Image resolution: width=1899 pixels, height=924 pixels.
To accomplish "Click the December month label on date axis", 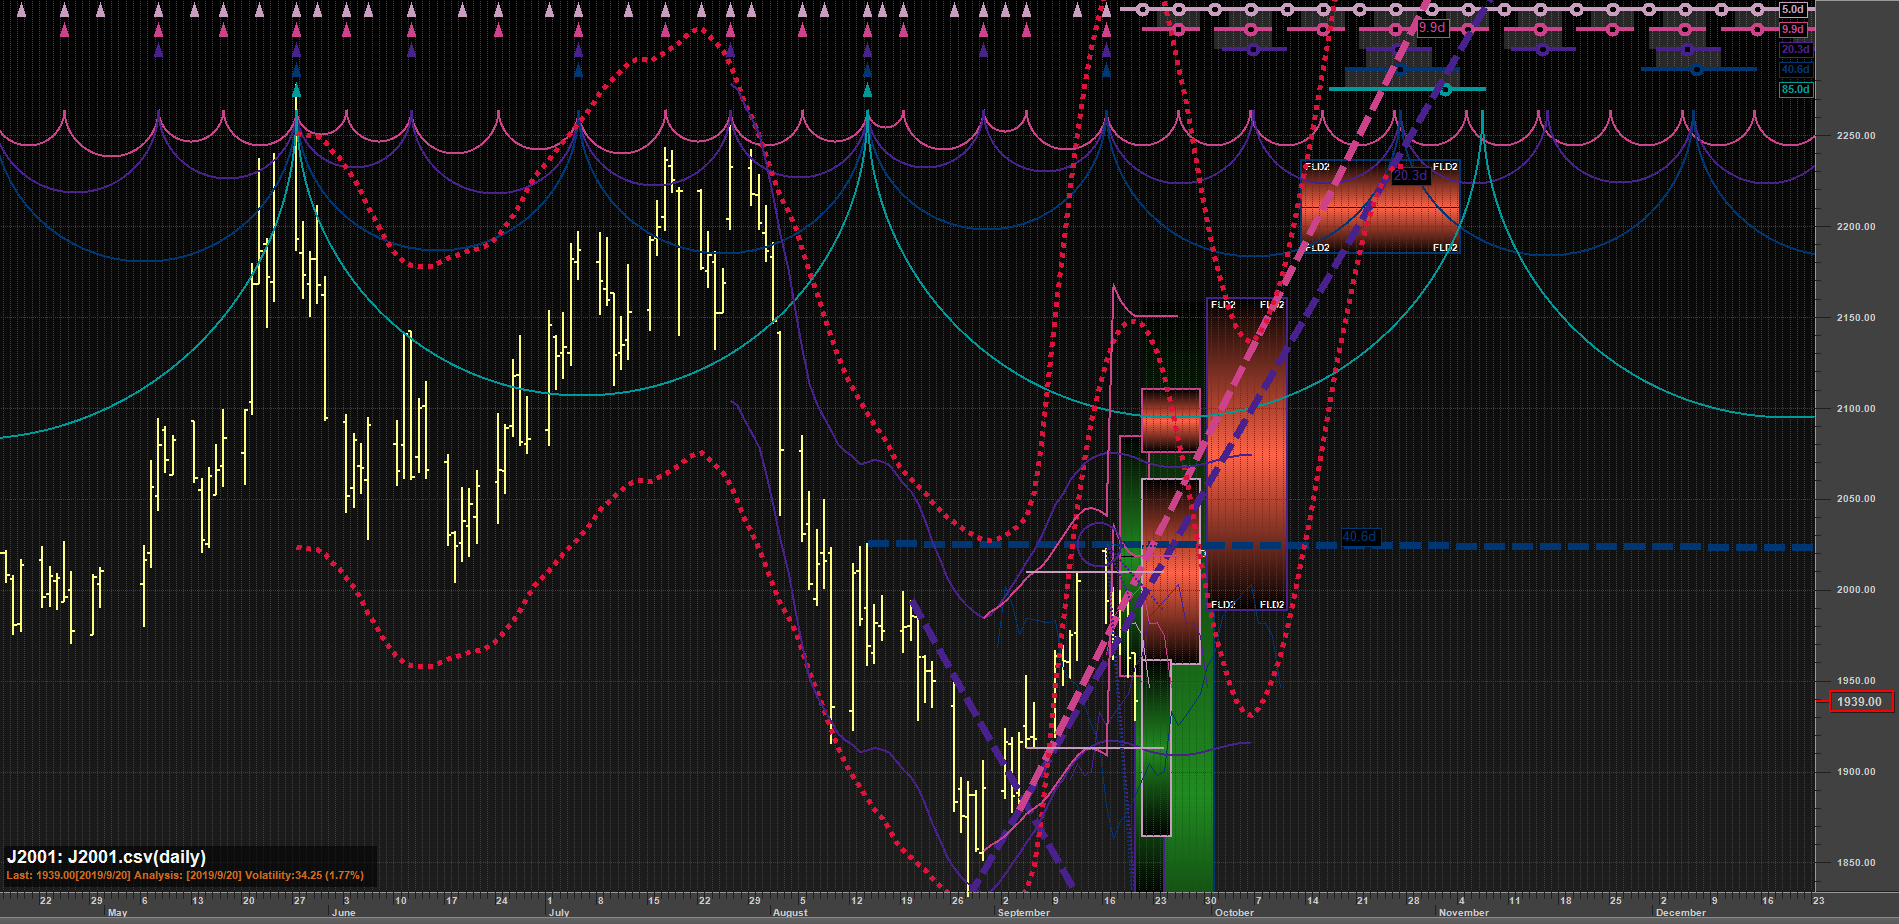I will coord(1681,913).
